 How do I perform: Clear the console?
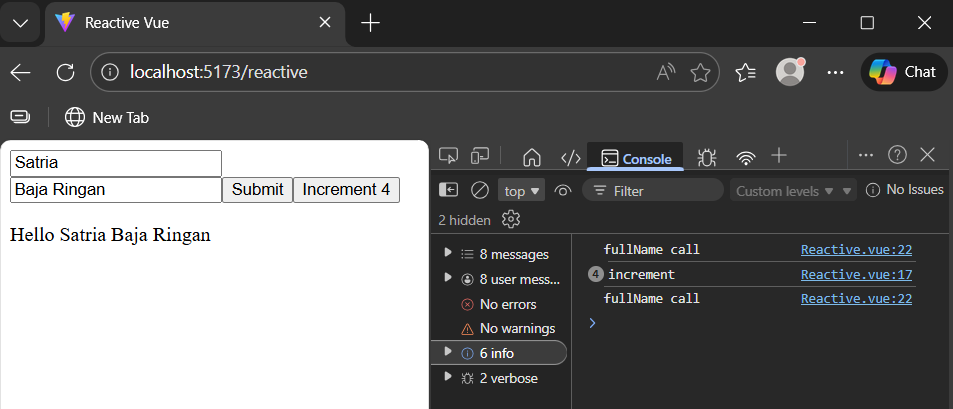click(x=480, y=190)
